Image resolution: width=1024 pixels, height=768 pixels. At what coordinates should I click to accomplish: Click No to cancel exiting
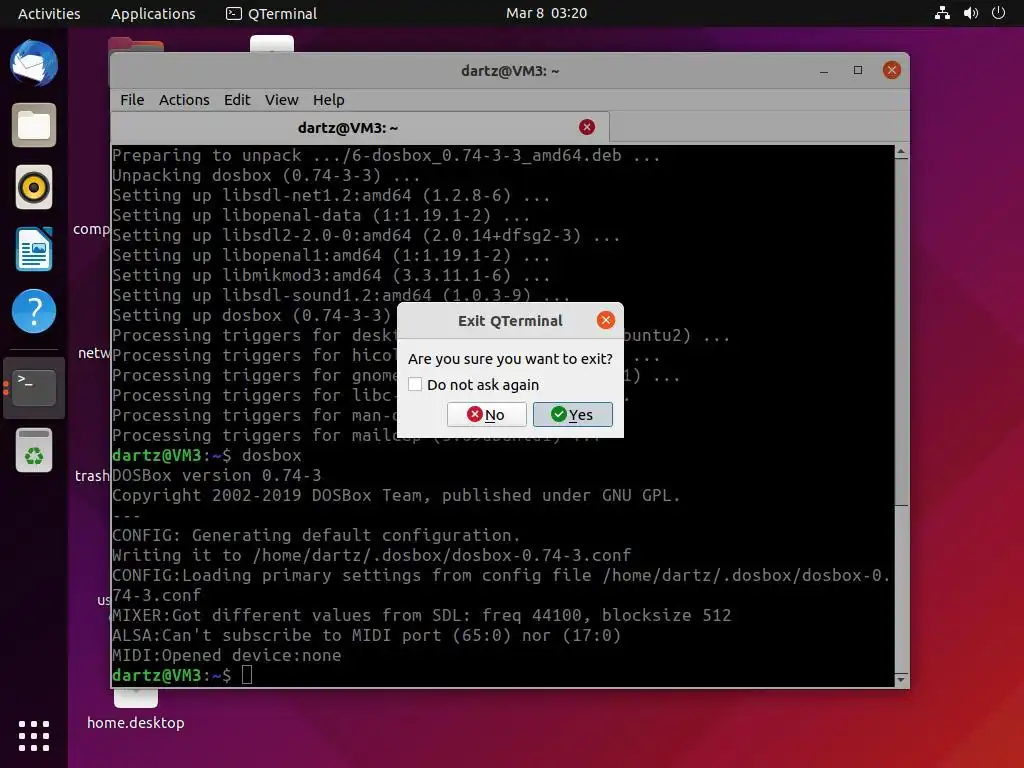487,415
